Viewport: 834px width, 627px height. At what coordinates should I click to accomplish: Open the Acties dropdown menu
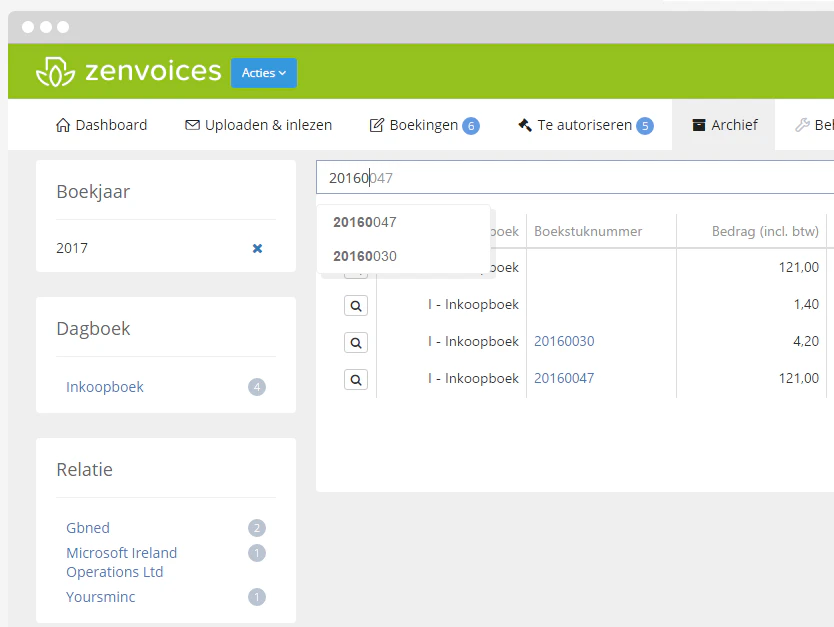(x=263, y=72)
